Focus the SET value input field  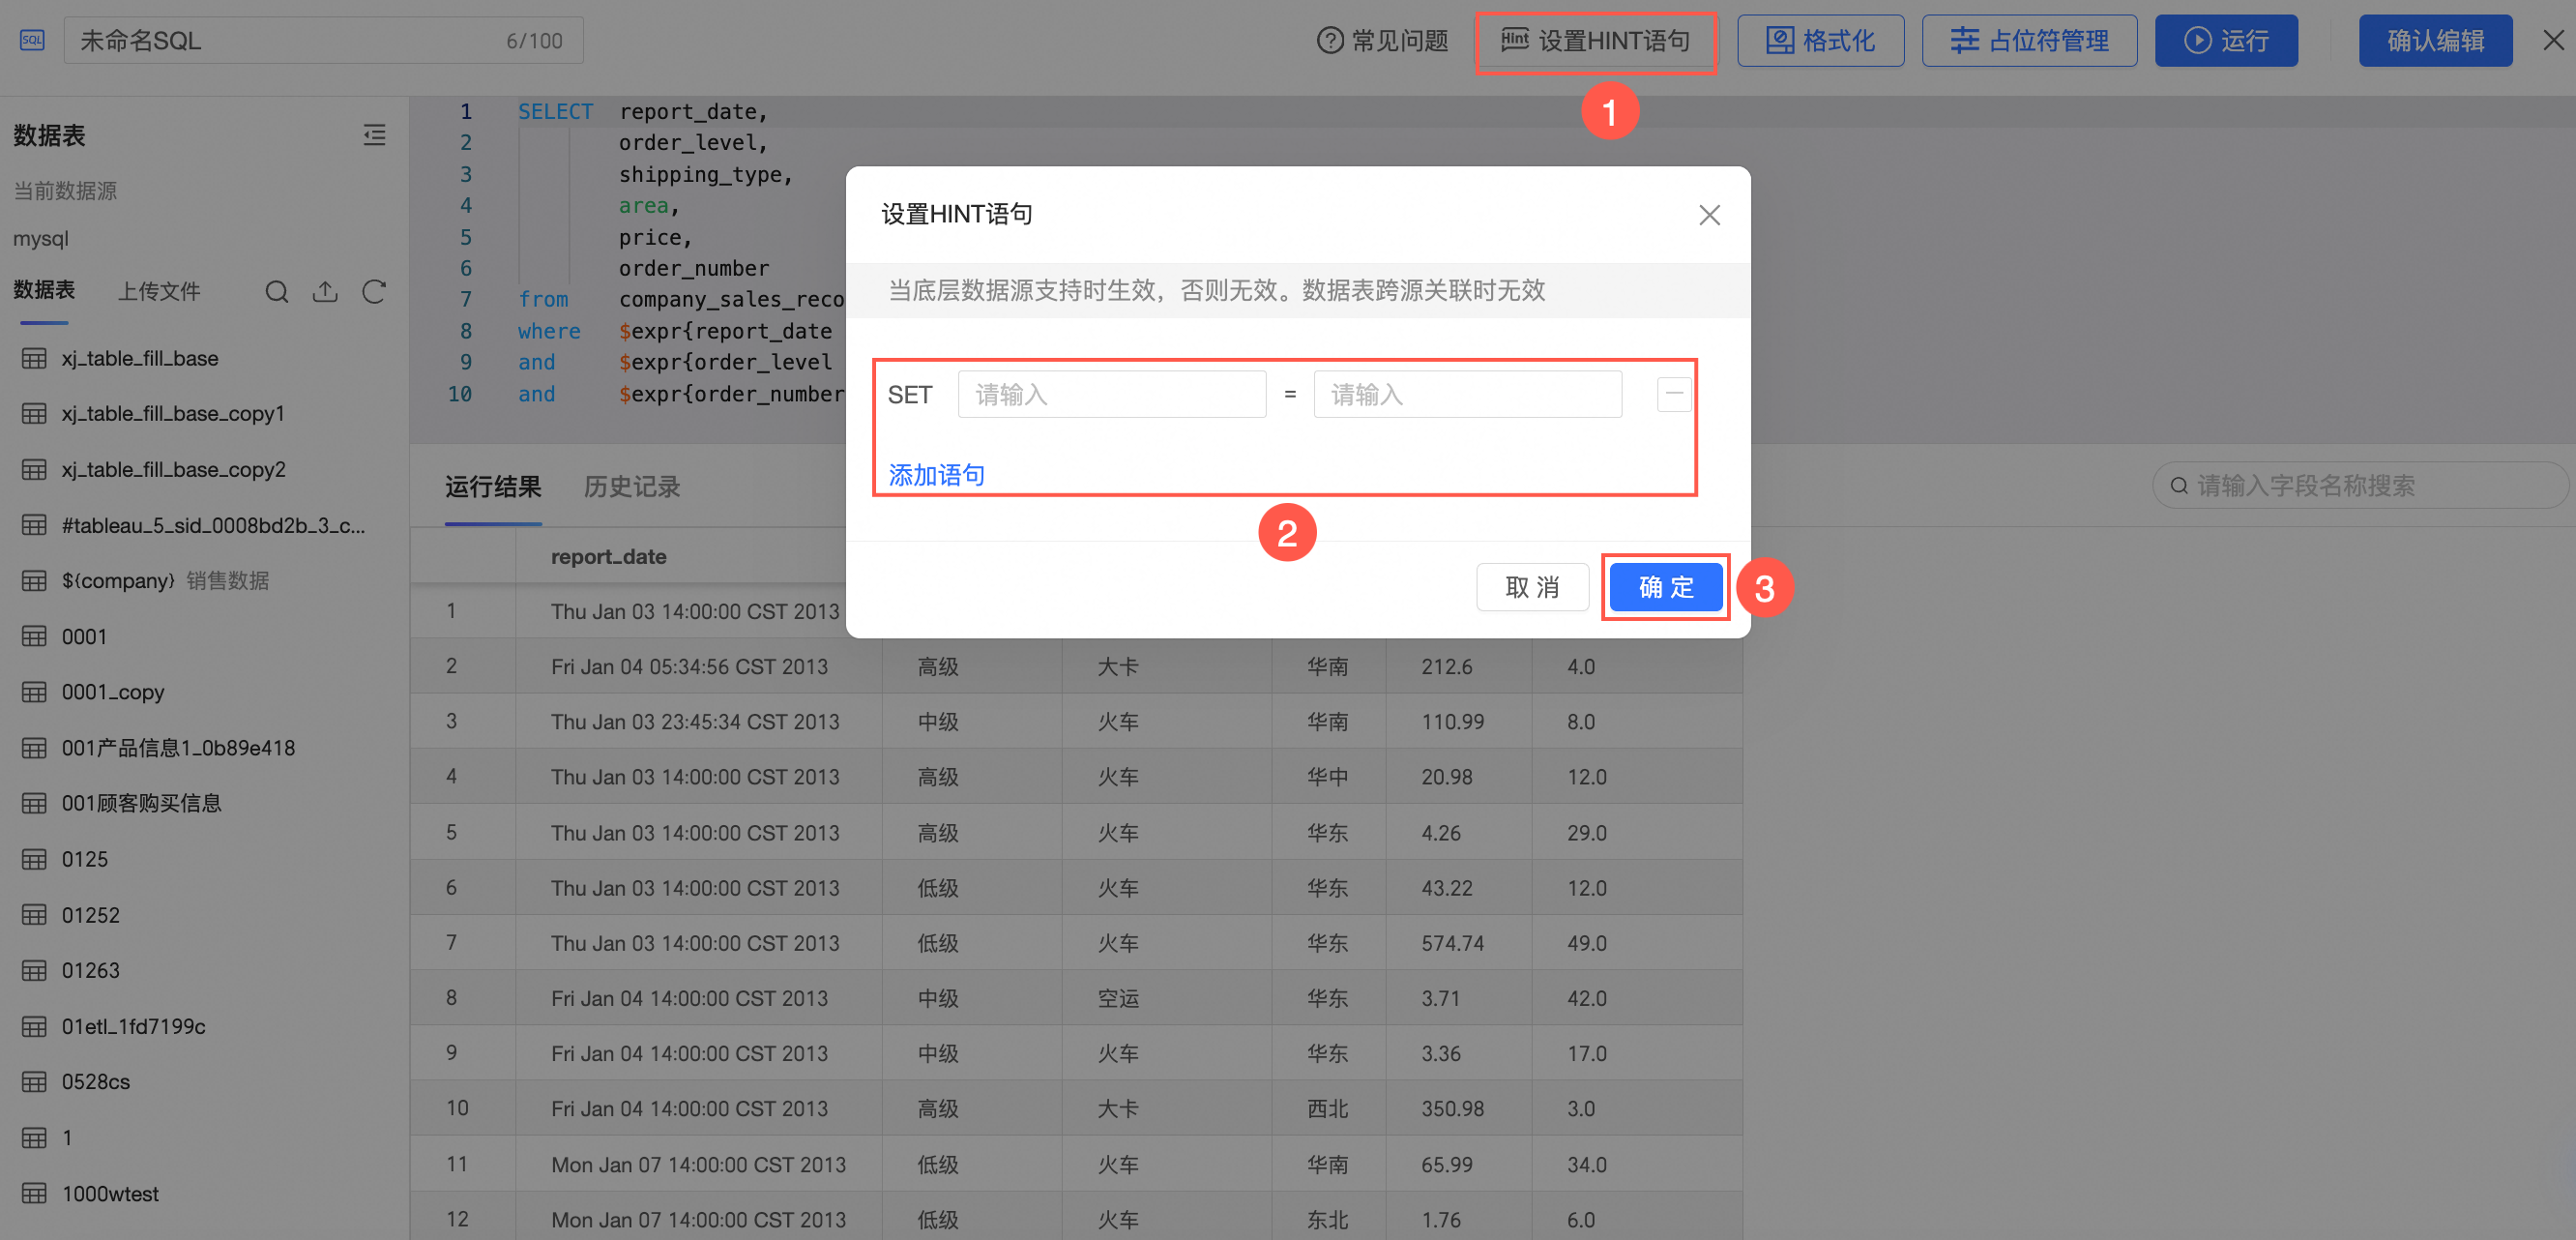point(1466,394)
